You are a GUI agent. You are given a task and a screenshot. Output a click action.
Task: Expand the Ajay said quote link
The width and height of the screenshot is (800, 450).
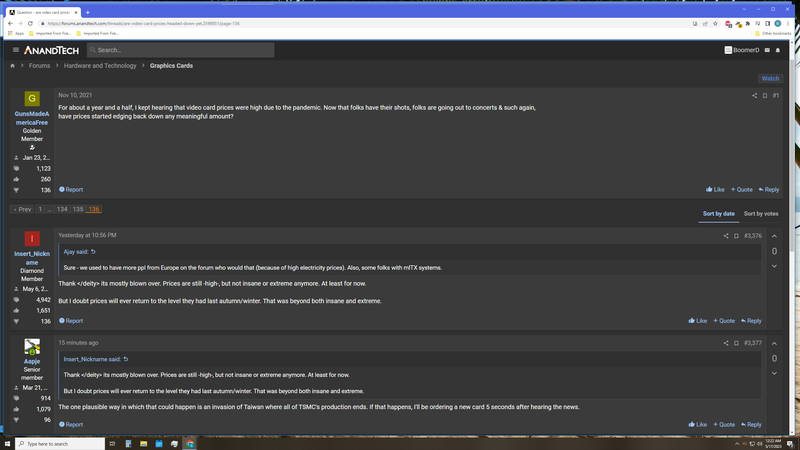click(x=80, y=252)
